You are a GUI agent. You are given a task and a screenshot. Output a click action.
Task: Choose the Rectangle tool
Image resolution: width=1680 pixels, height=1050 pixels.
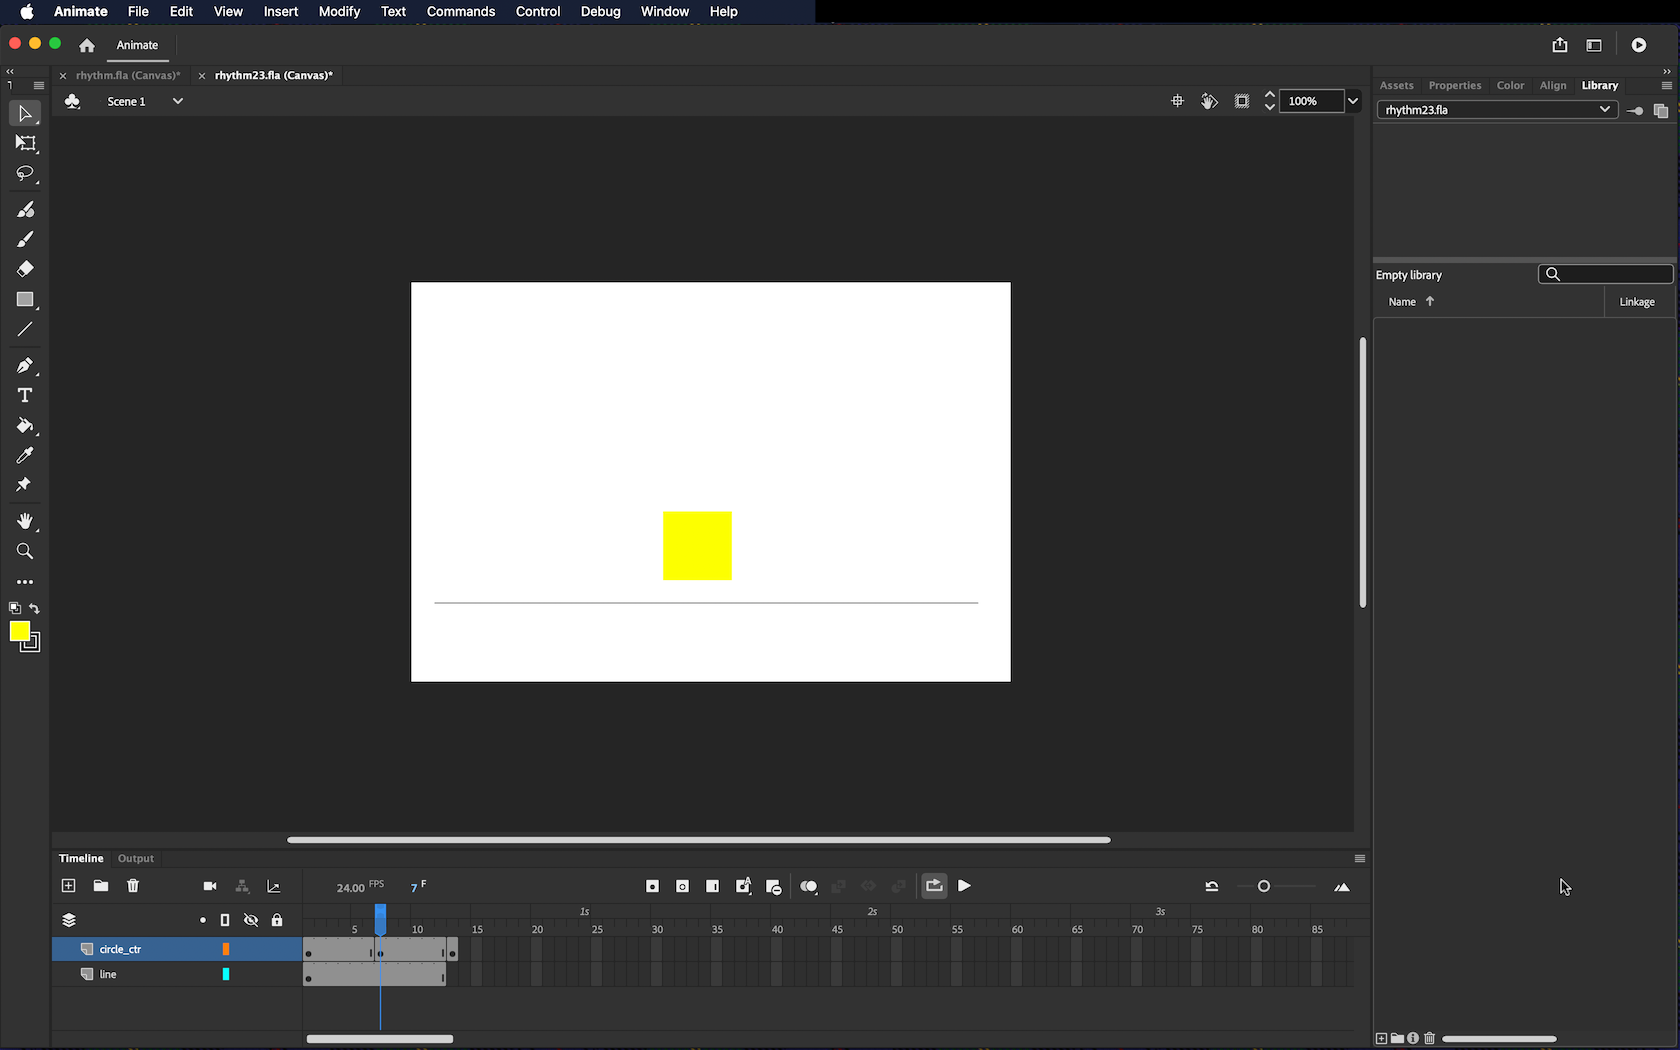[25, 300]
